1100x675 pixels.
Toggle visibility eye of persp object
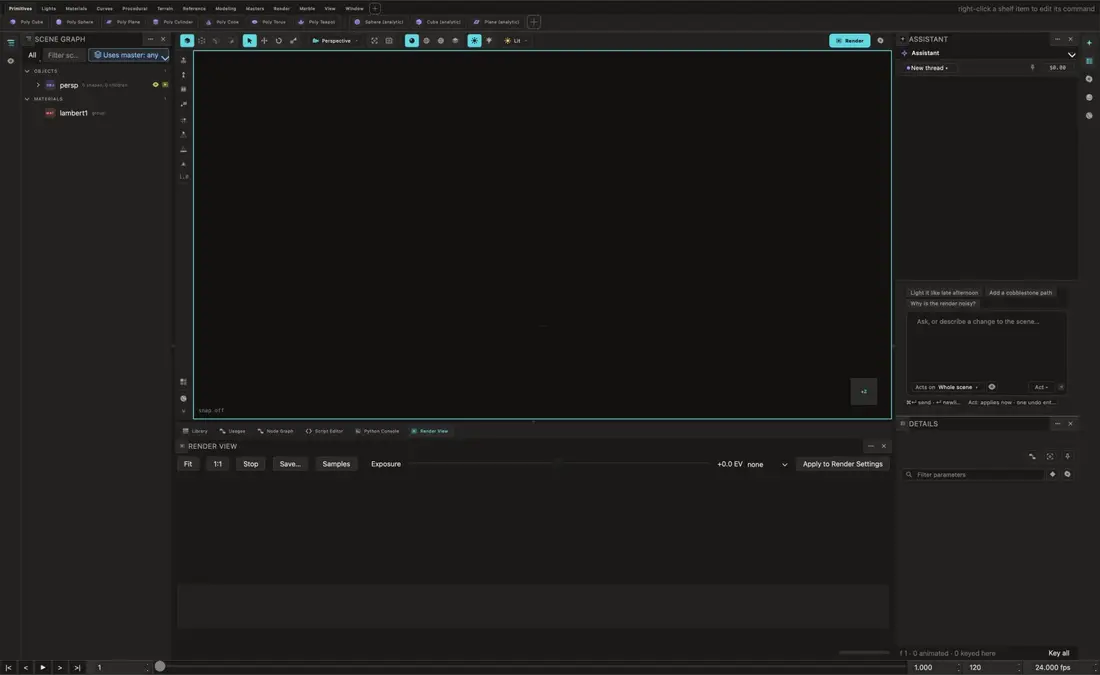tap(156, 85)
